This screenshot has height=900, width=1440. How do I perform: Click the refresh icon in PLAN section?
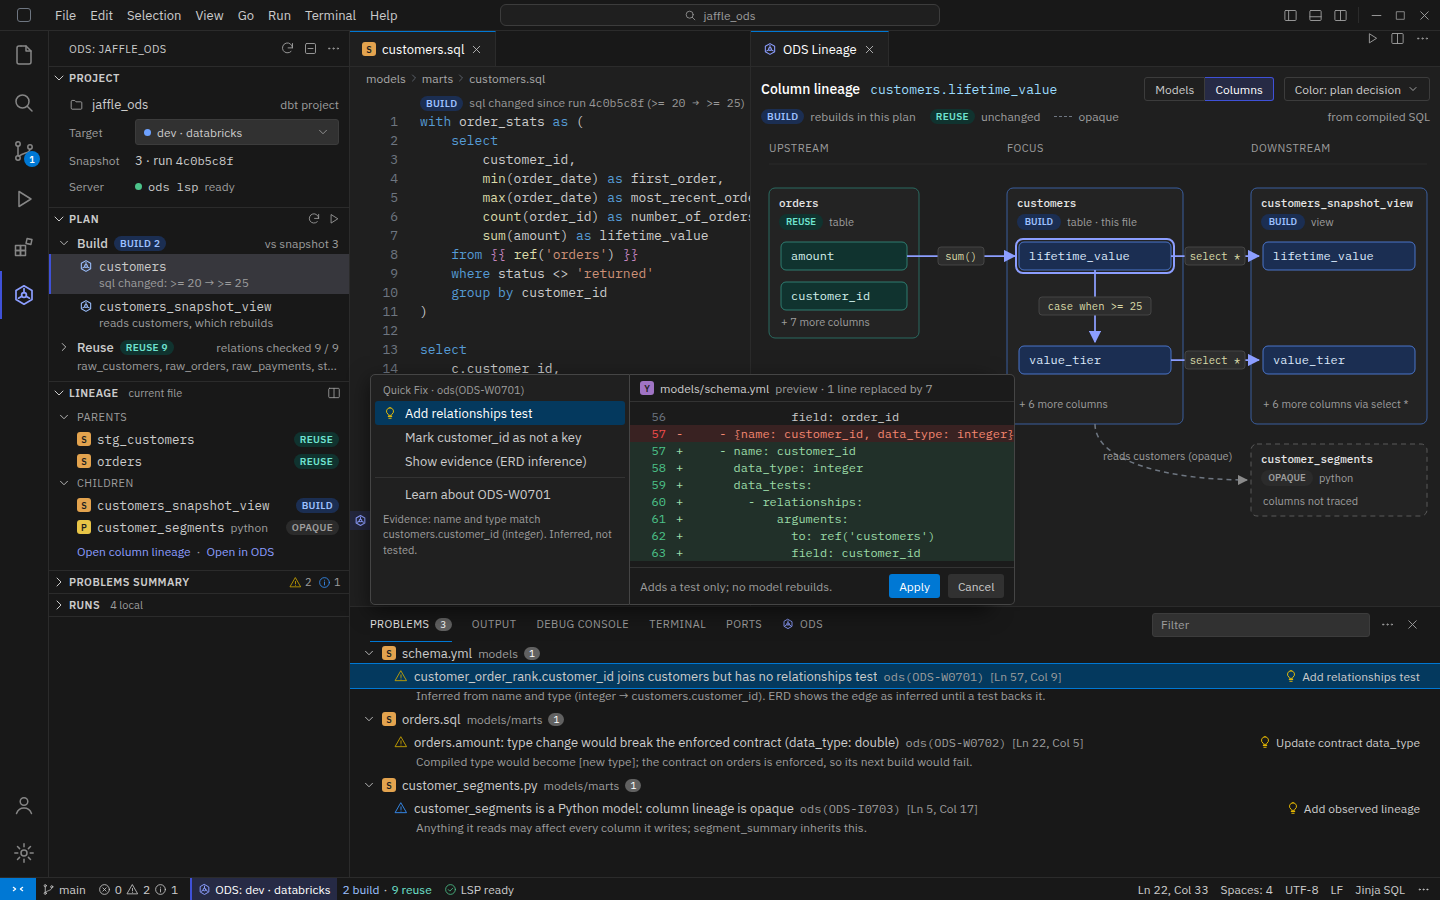(313, 219)
